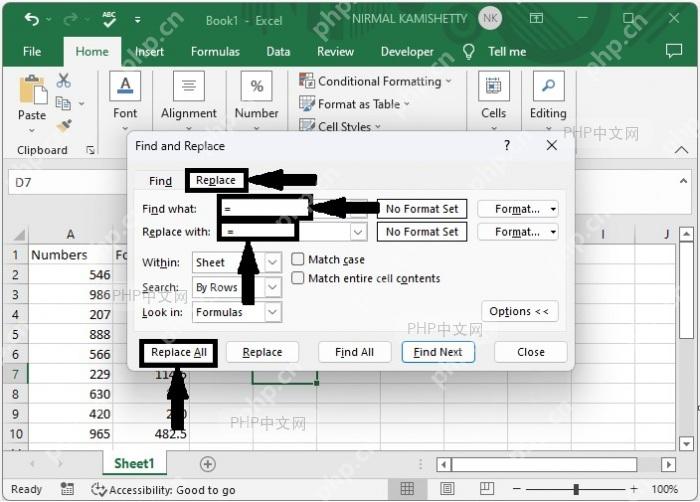Open Conditional Formatting menu
This screenshot has width=700, height=502.
coord(375,81)
